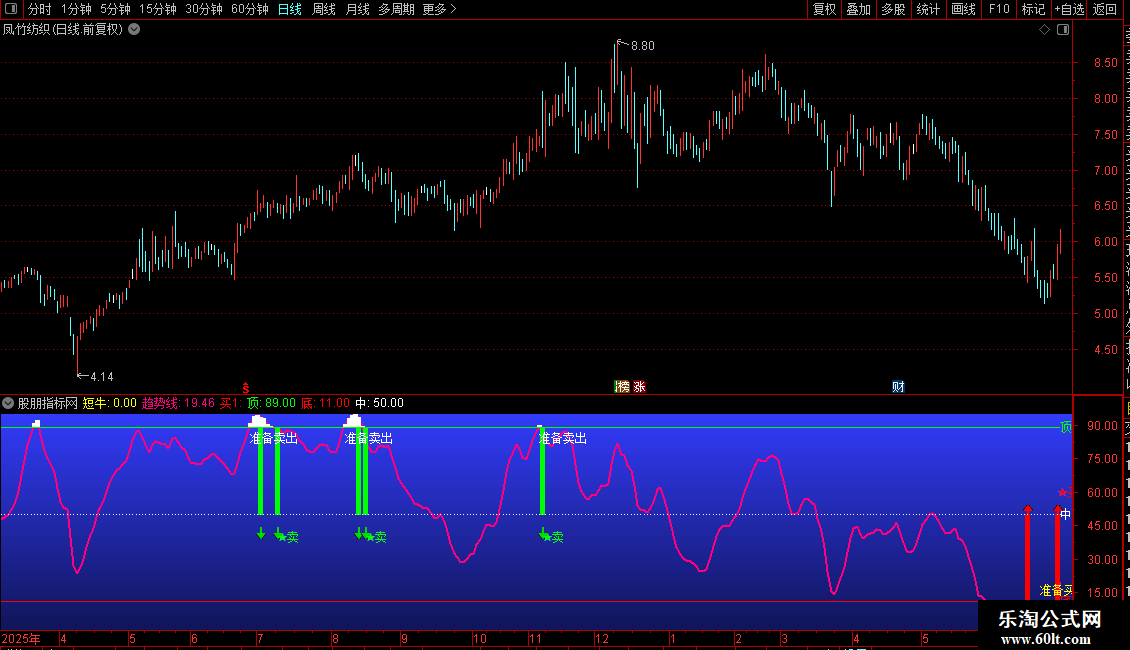Click the 卖 sell marker near November
This screenshot has height=650, width=1130.
pos(558,537)
